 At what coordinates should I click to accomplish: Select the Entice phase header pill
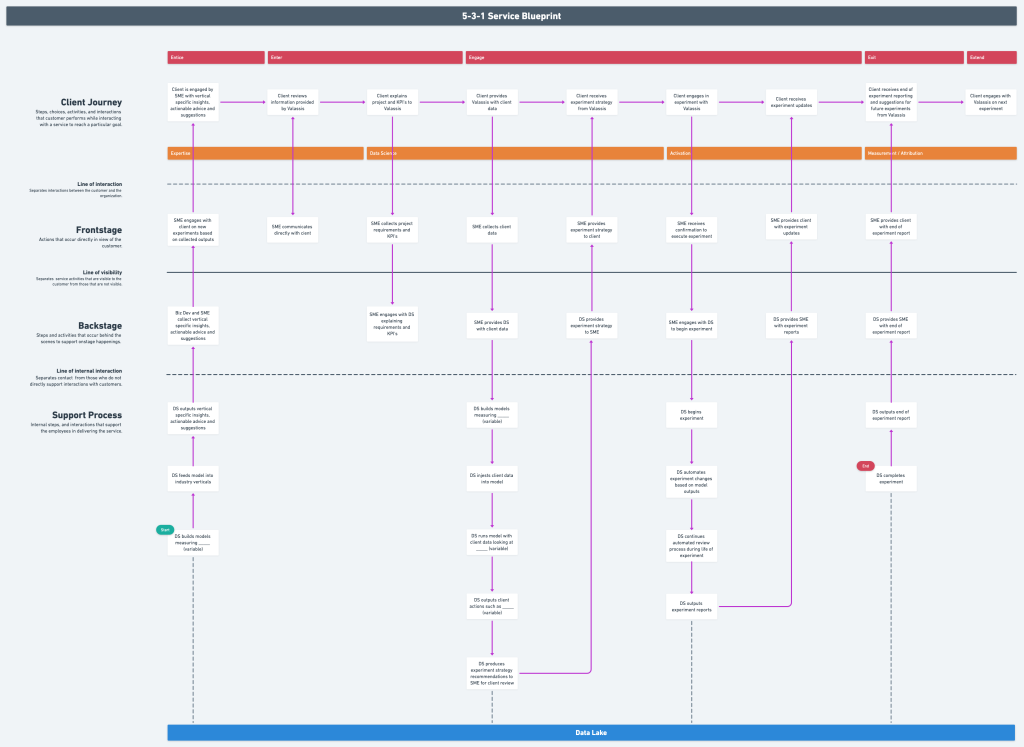(215, 57)
